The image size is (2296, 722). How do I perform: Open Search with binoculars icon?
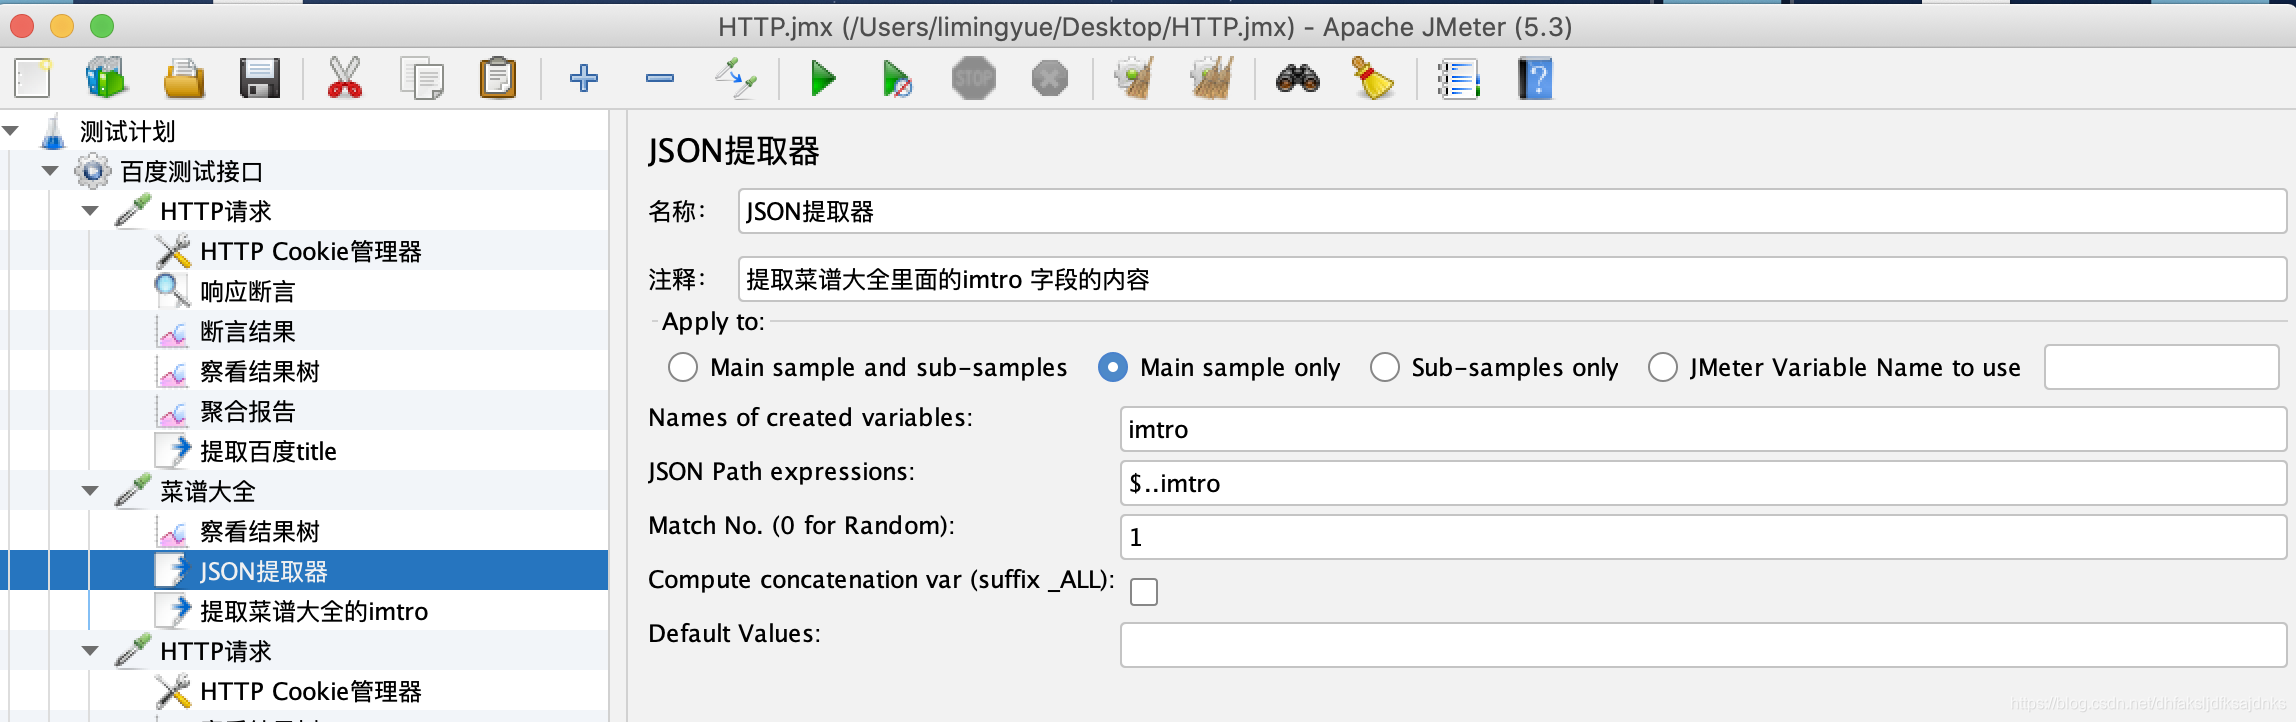[1298, 78]
